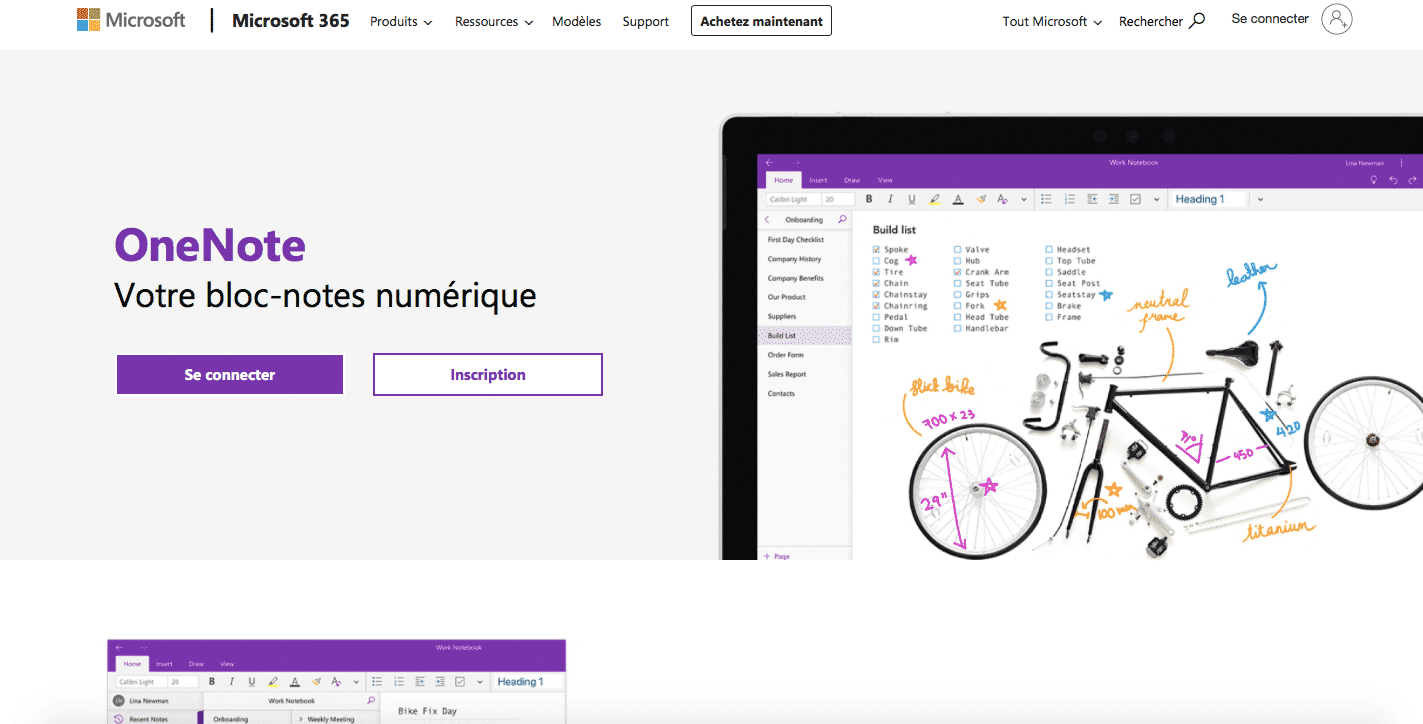Screen dimensions: 1423x724
Task: Open the Support menu item
Action: [645, 21]
